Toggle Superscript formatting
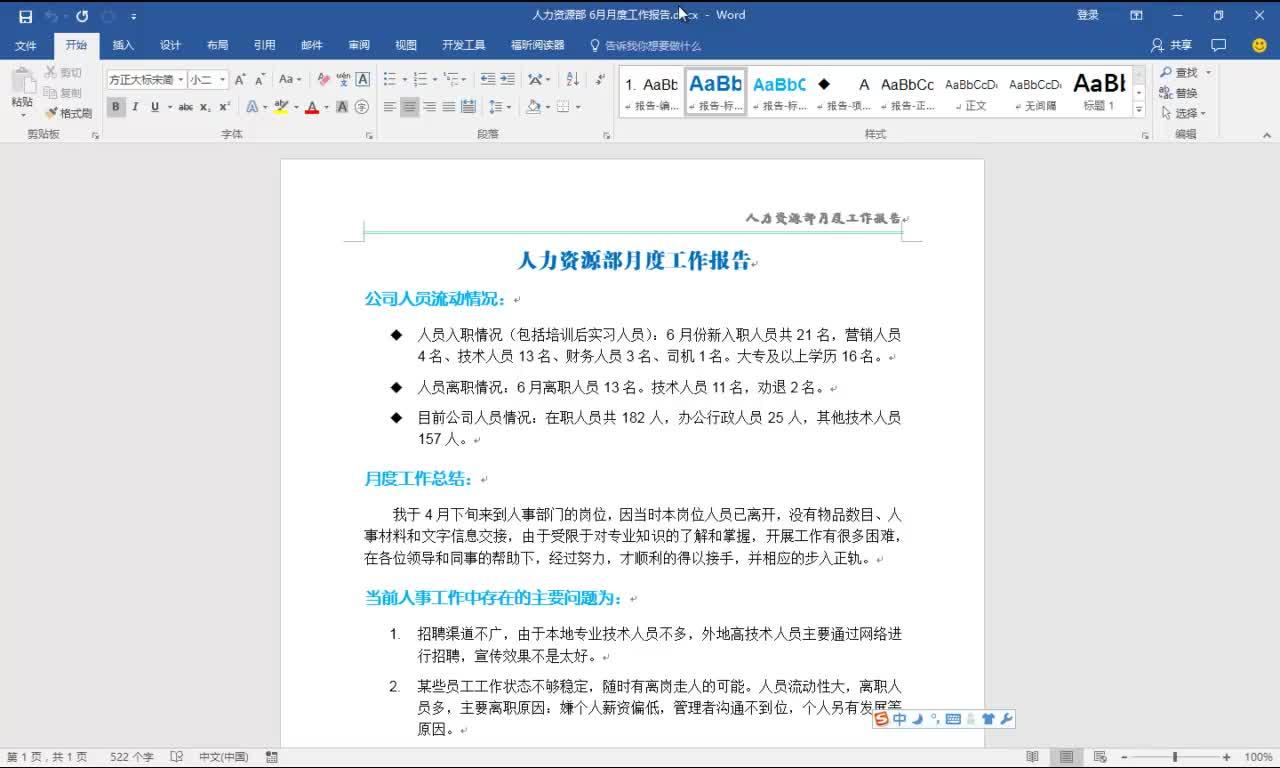This screenshot has width=1280, height=768. 224,107
